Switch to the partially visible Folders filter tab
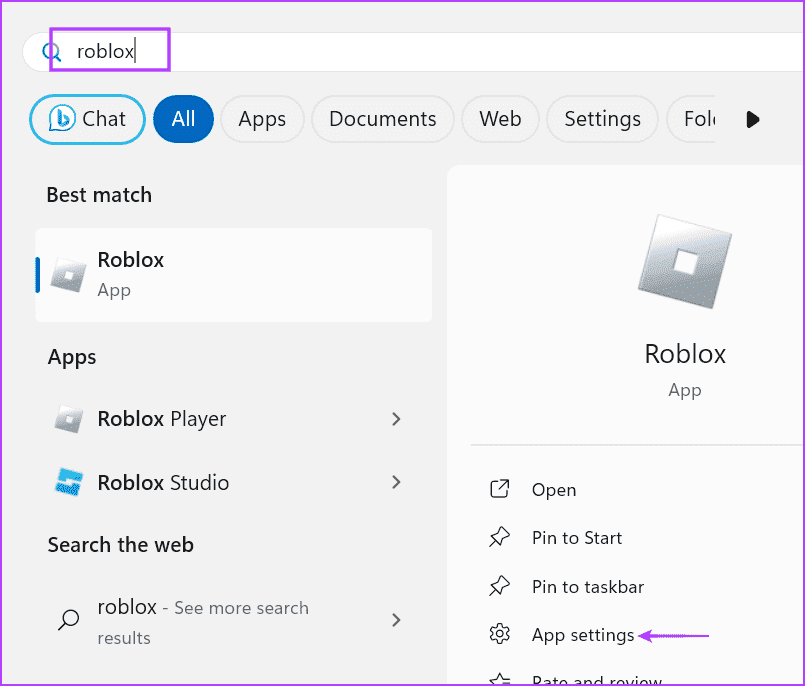Viewport: 805px width, 686px height. coord(691,119)
